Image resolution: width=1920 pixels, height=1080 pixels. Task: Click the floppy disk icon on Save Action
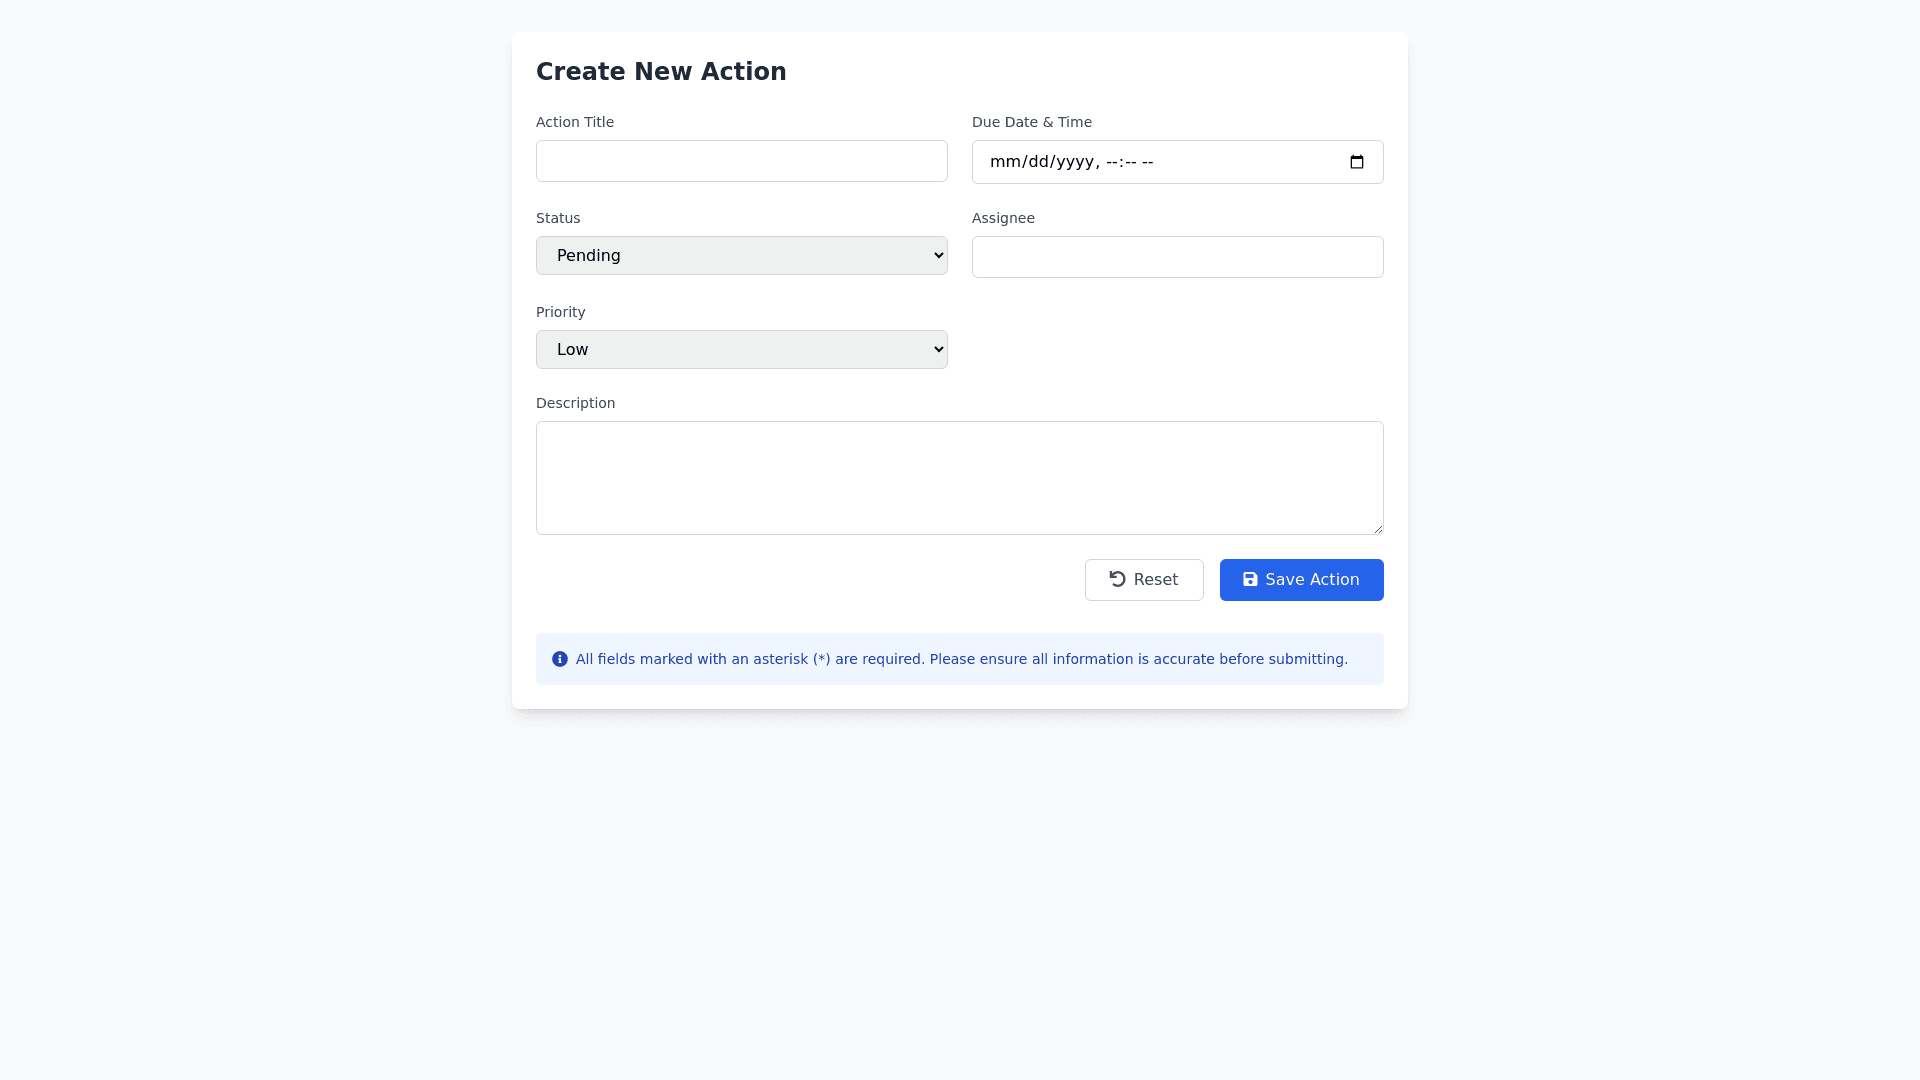point(1250,579)
